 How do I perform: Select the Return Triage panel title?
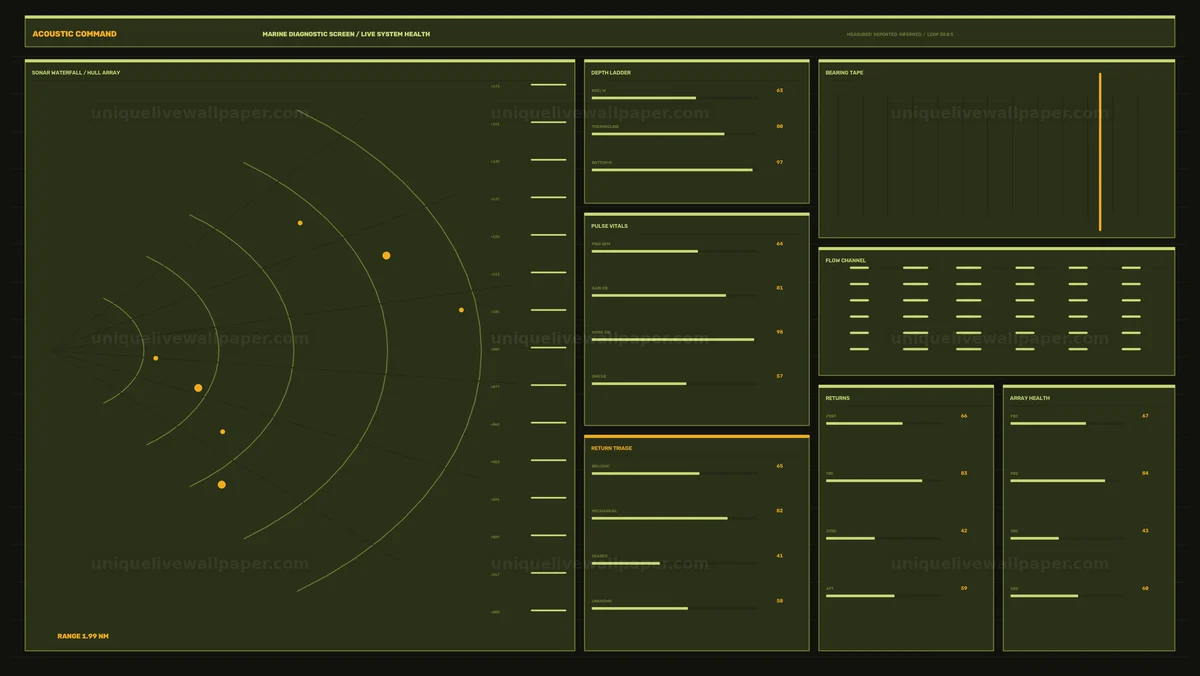(612, 448)
